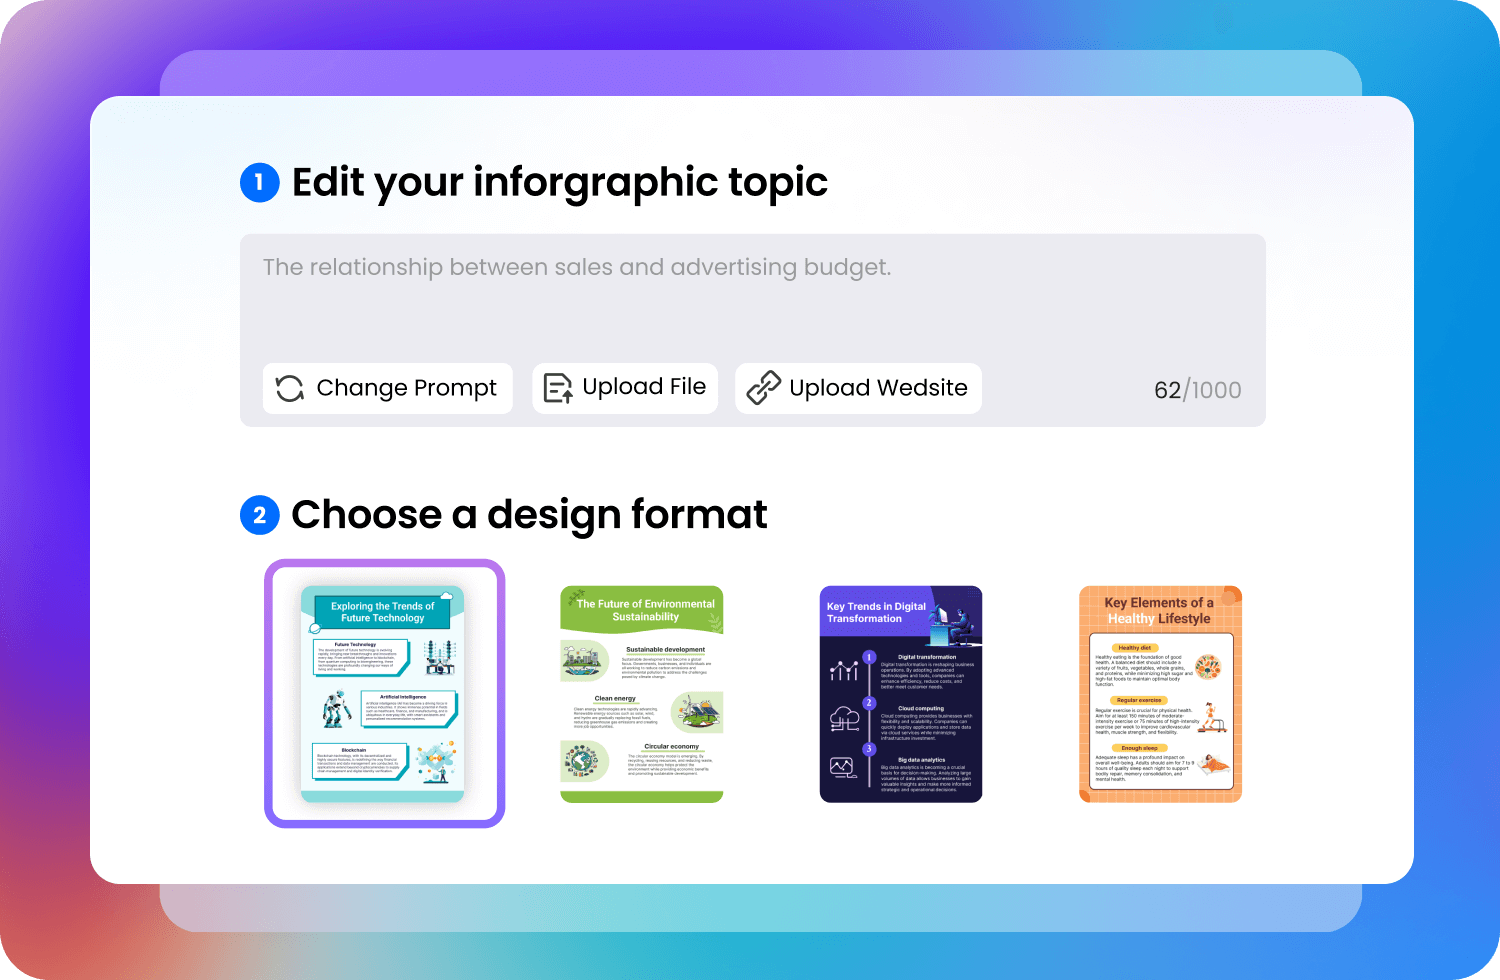Select the Exploring the Trends of Future Technology template
The image size is (1500, 980).
(384, 694)
